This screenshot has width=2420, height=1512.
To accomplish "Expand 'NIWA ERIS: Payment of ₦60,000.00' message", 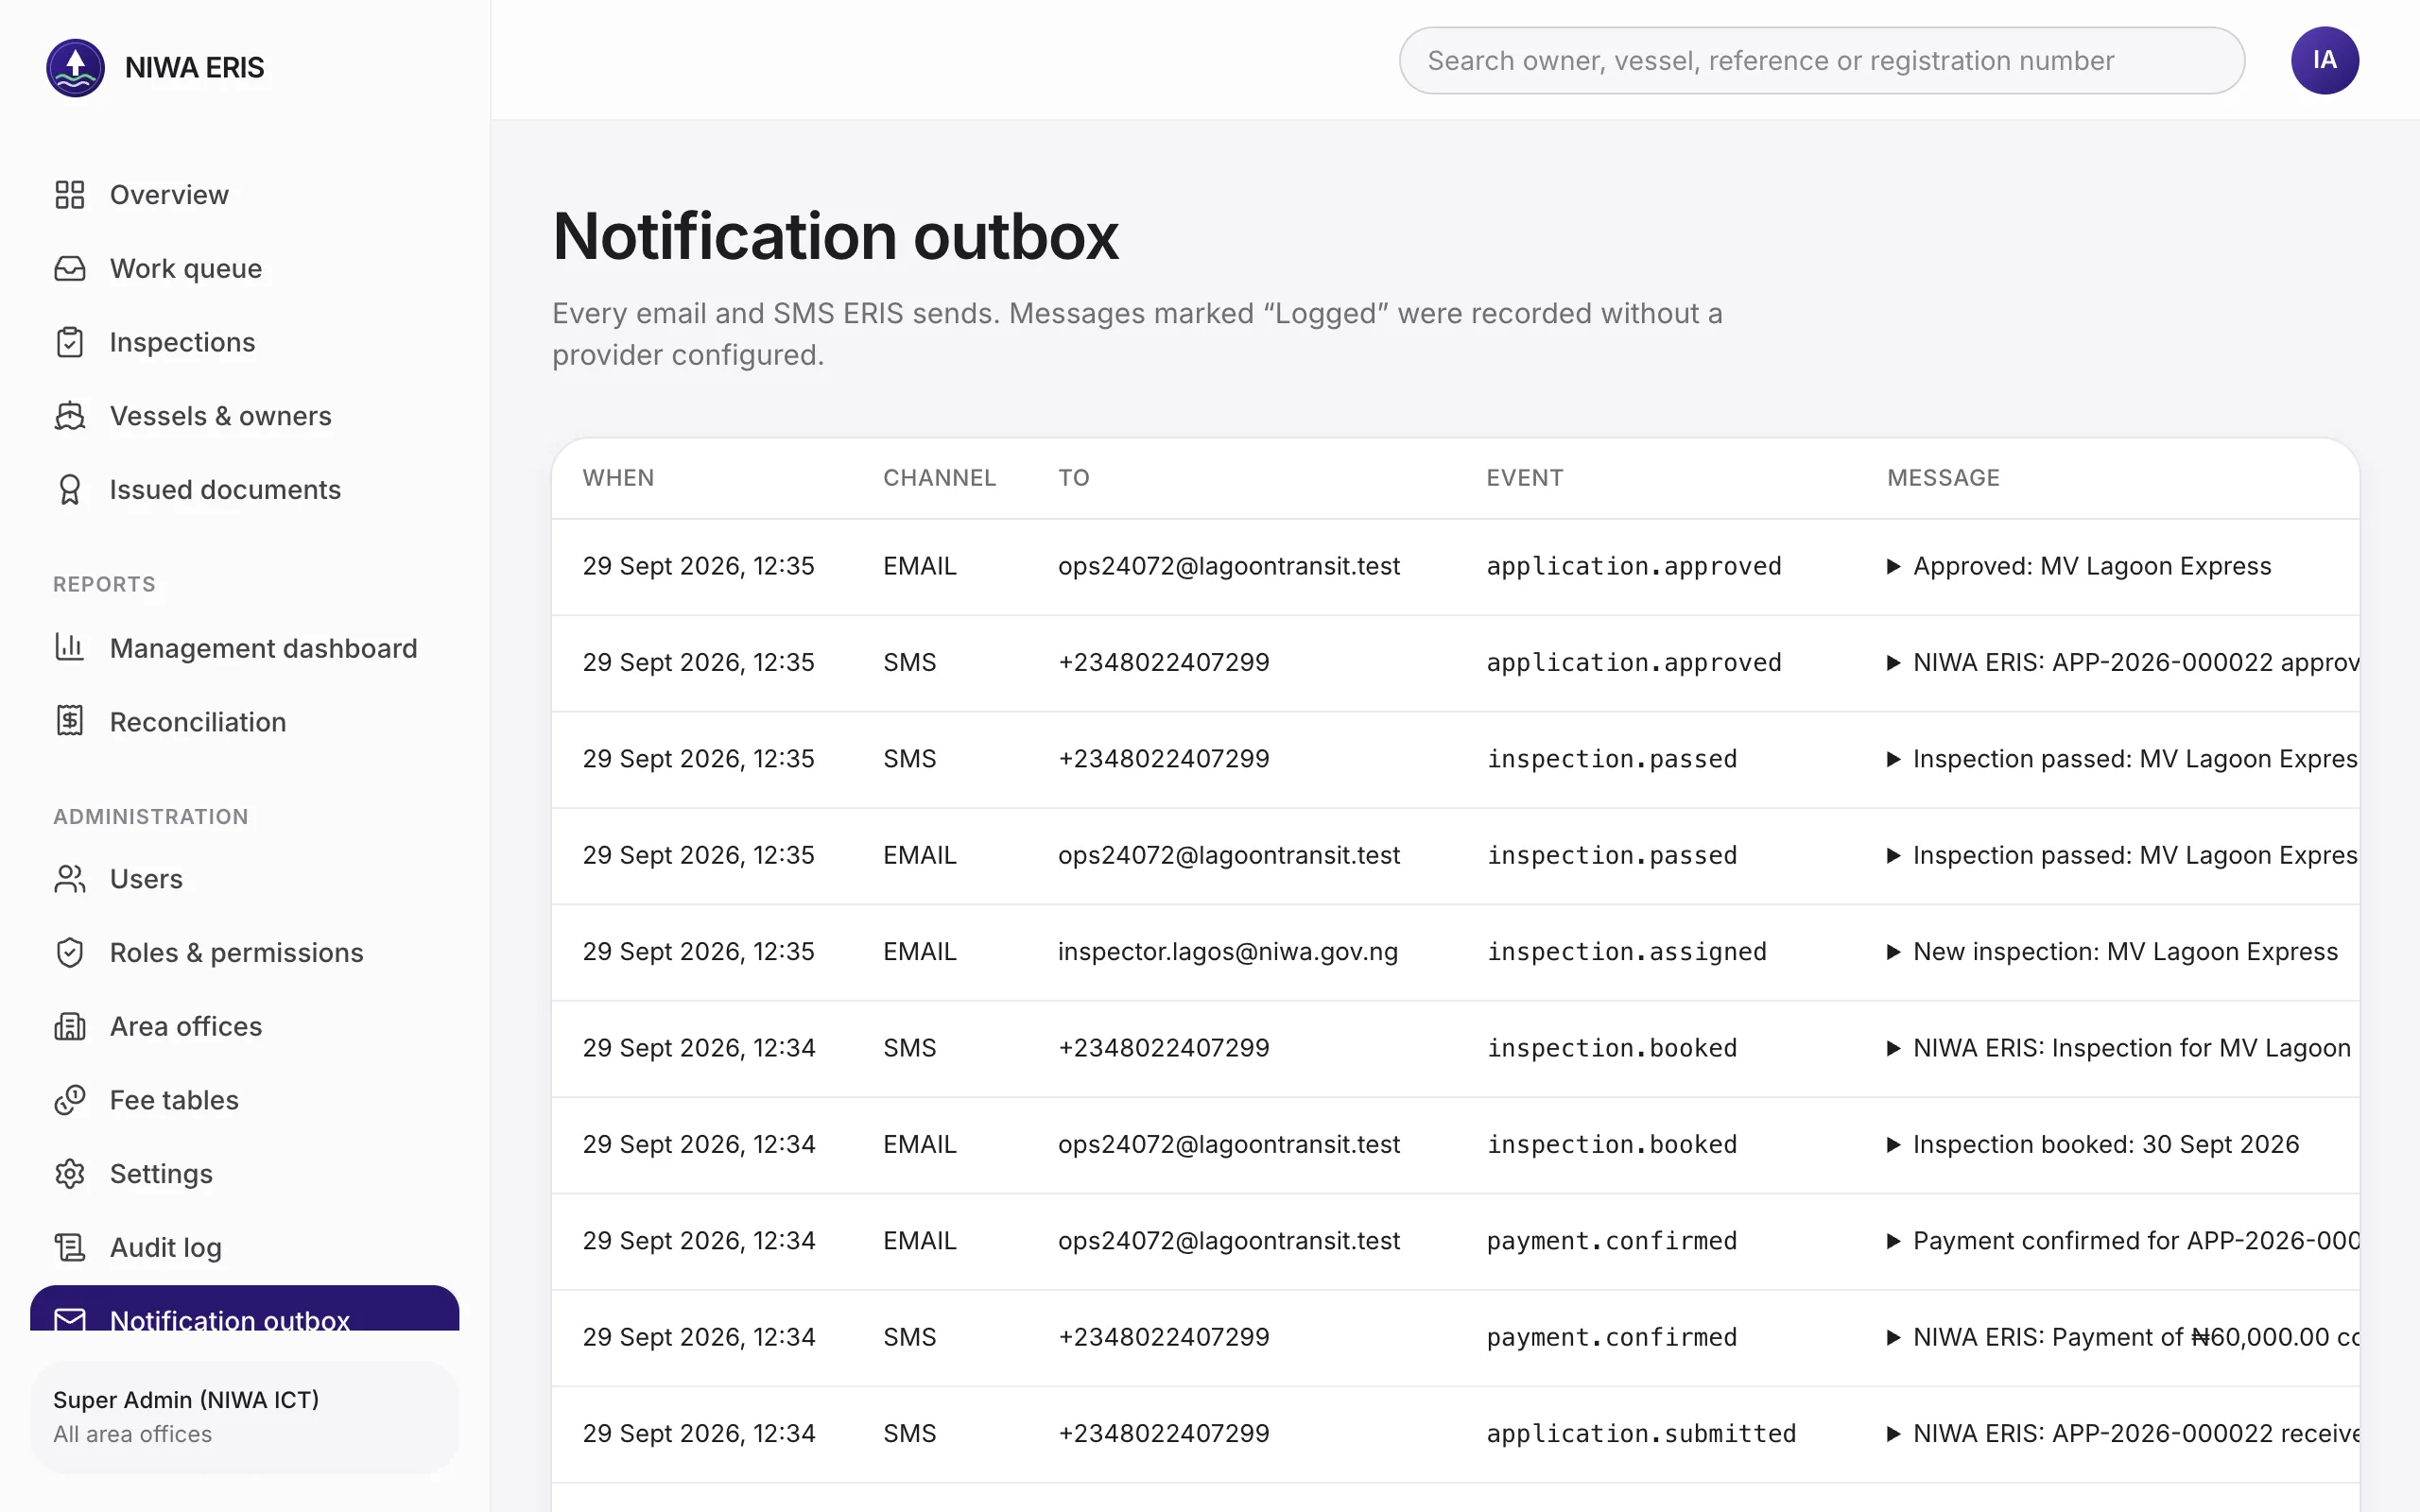I will [x=2122, y=1337].
